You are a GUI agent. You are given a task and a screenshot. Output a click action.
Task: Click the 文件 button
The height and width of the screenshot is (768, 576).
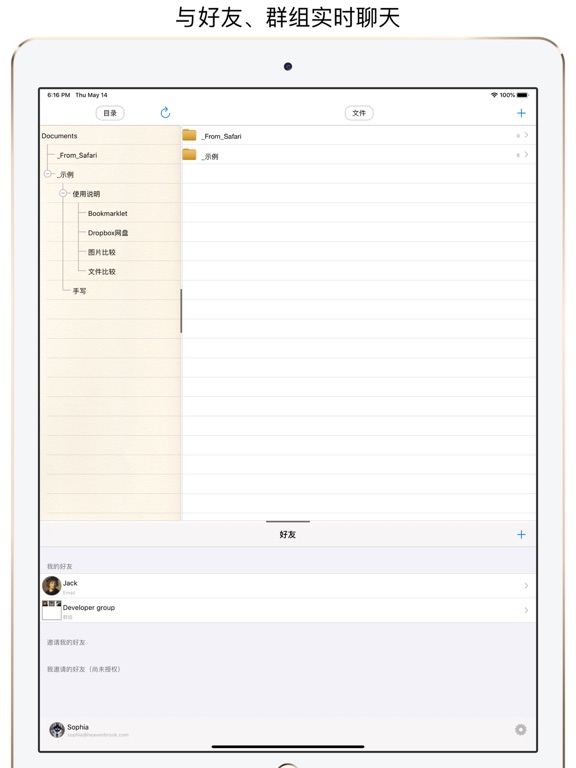click(359, 113)
